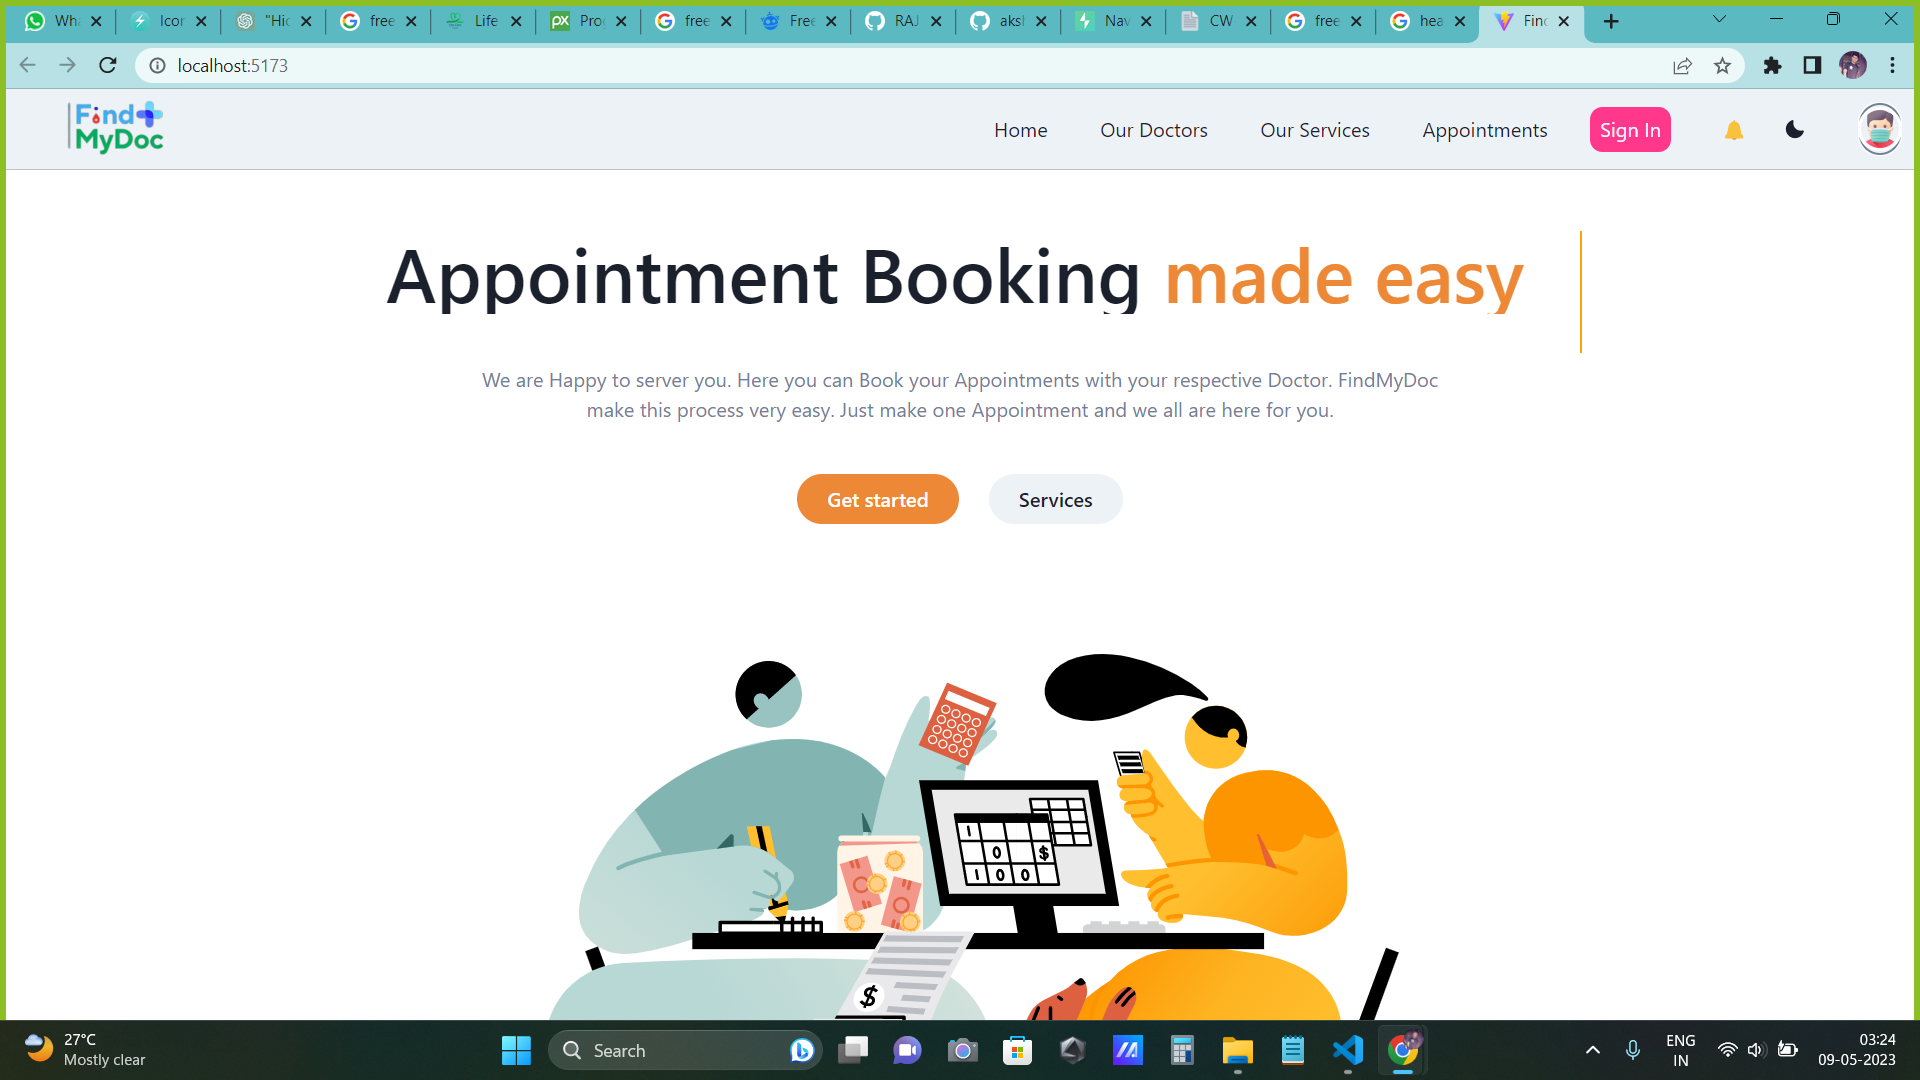Click the grey Services button
Viewport: 1920px width, 1080px height.
1055,500
